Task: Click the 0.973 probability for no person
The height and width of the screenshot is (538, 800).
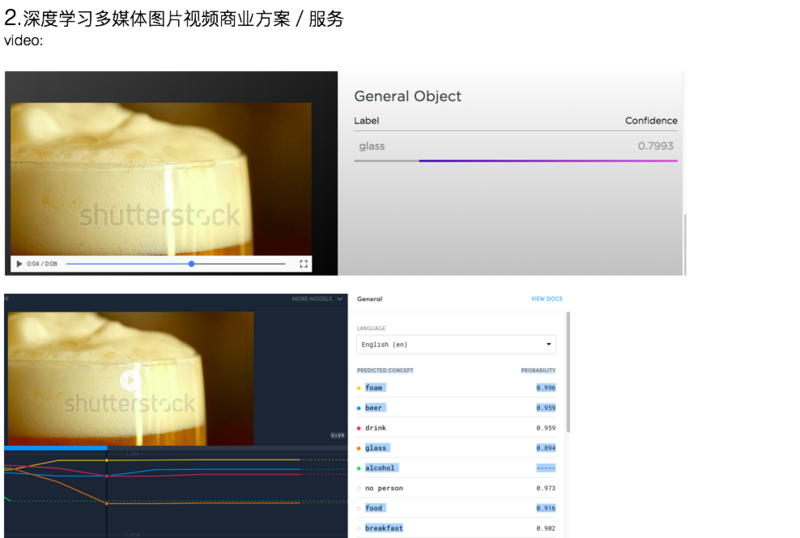Action: pos(546,488)
